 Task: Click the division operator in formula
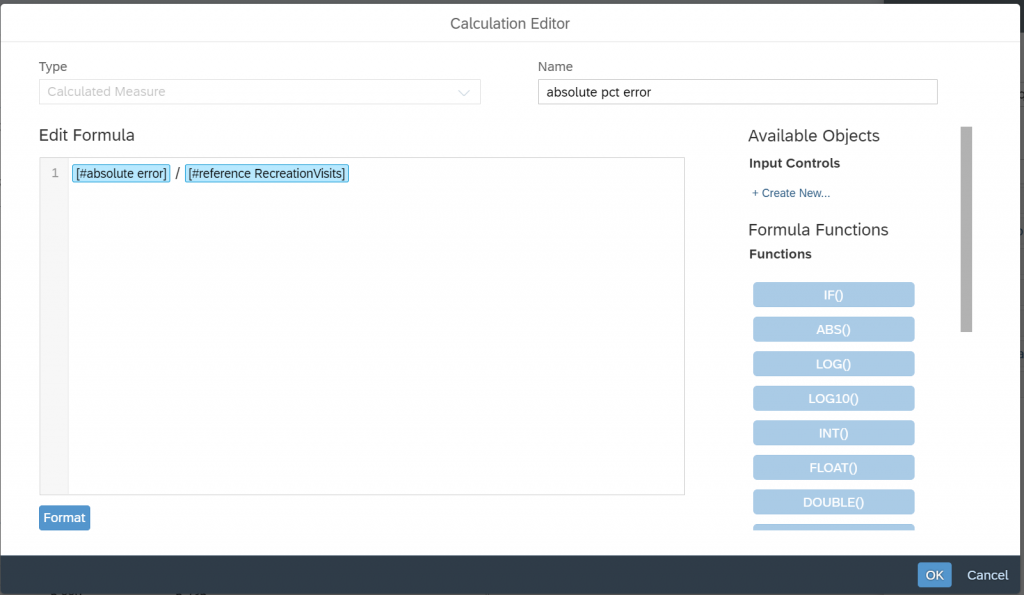point(177,173)
